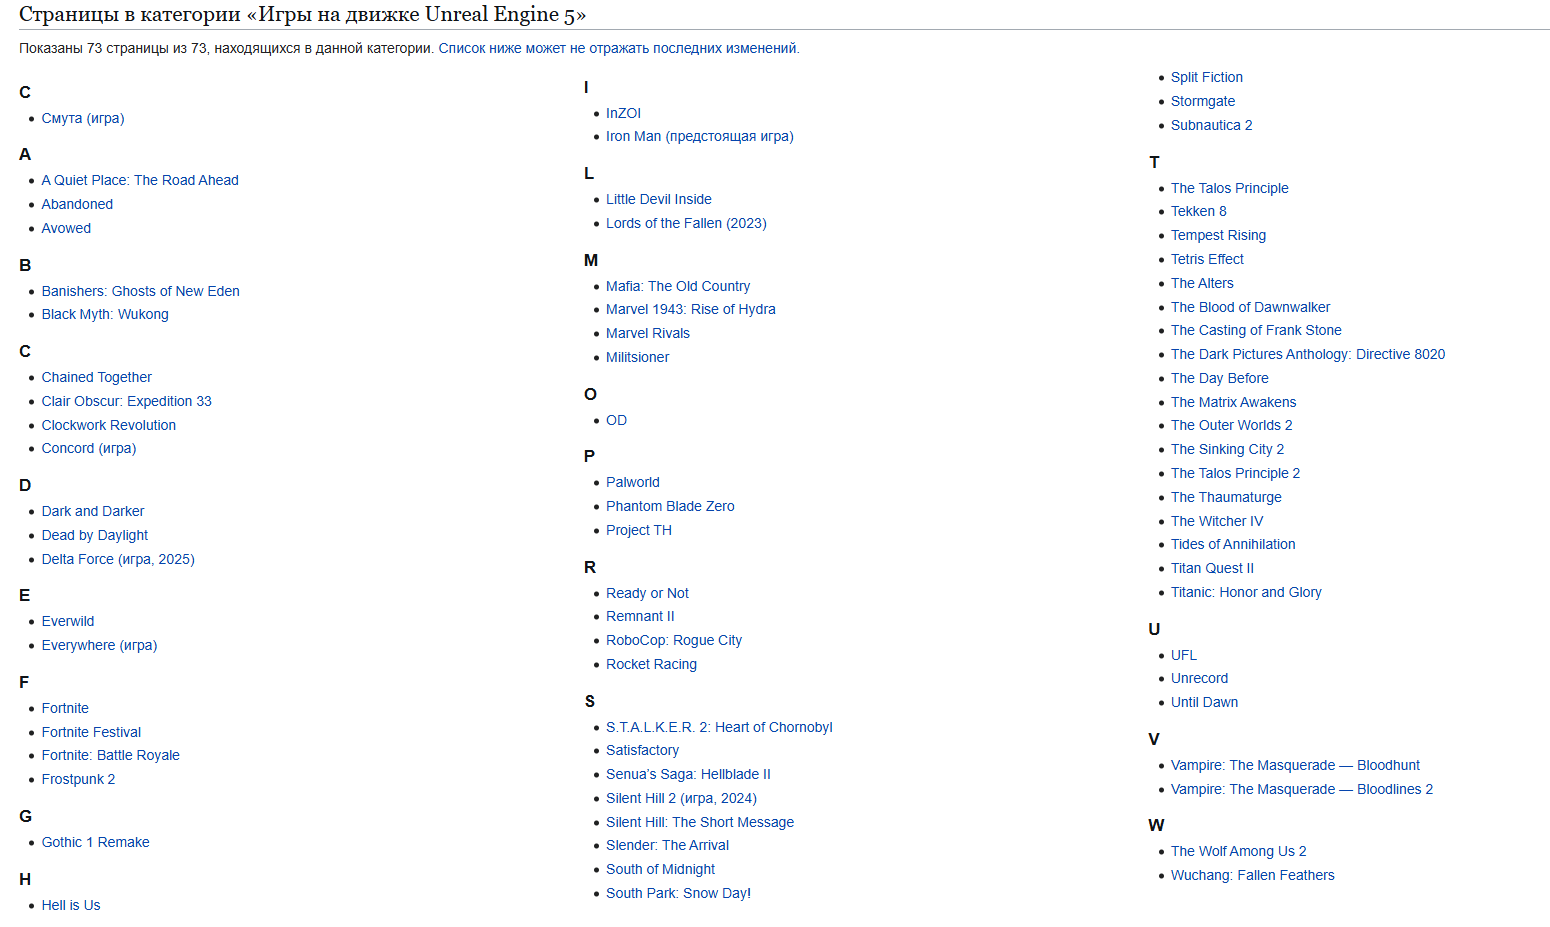The image size is (1550, 927).
Task: Open 'Vampire: The Masquerade — Bloodlines 2'
Action: (1302, 789)
